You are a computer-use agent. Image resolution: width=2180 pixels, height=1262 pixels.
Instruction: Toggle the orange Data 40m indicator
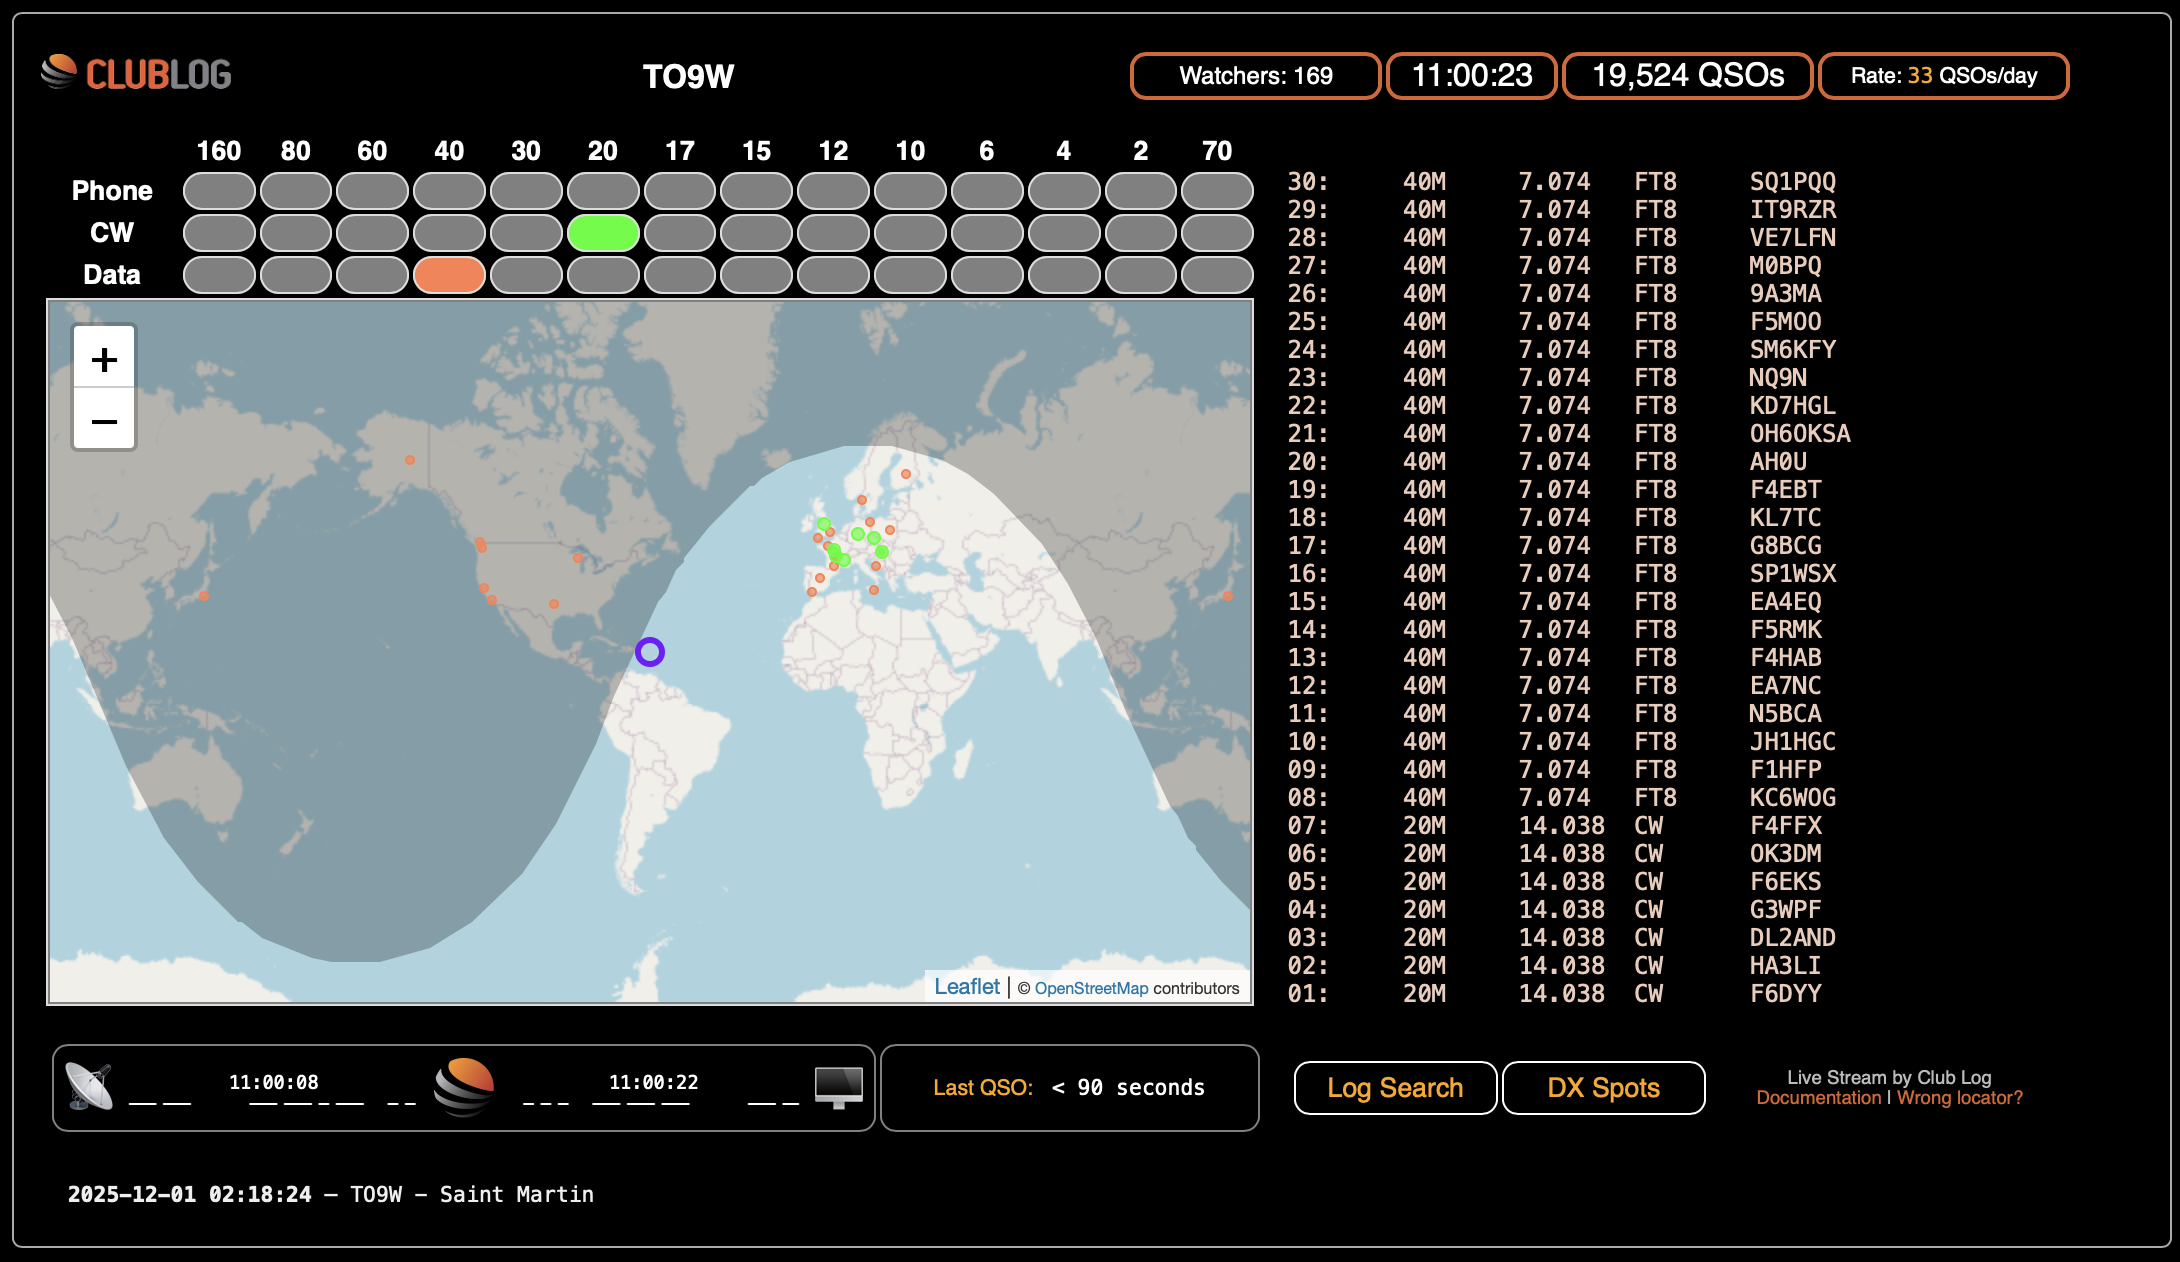pyautogui.click(x=449, y=275)
